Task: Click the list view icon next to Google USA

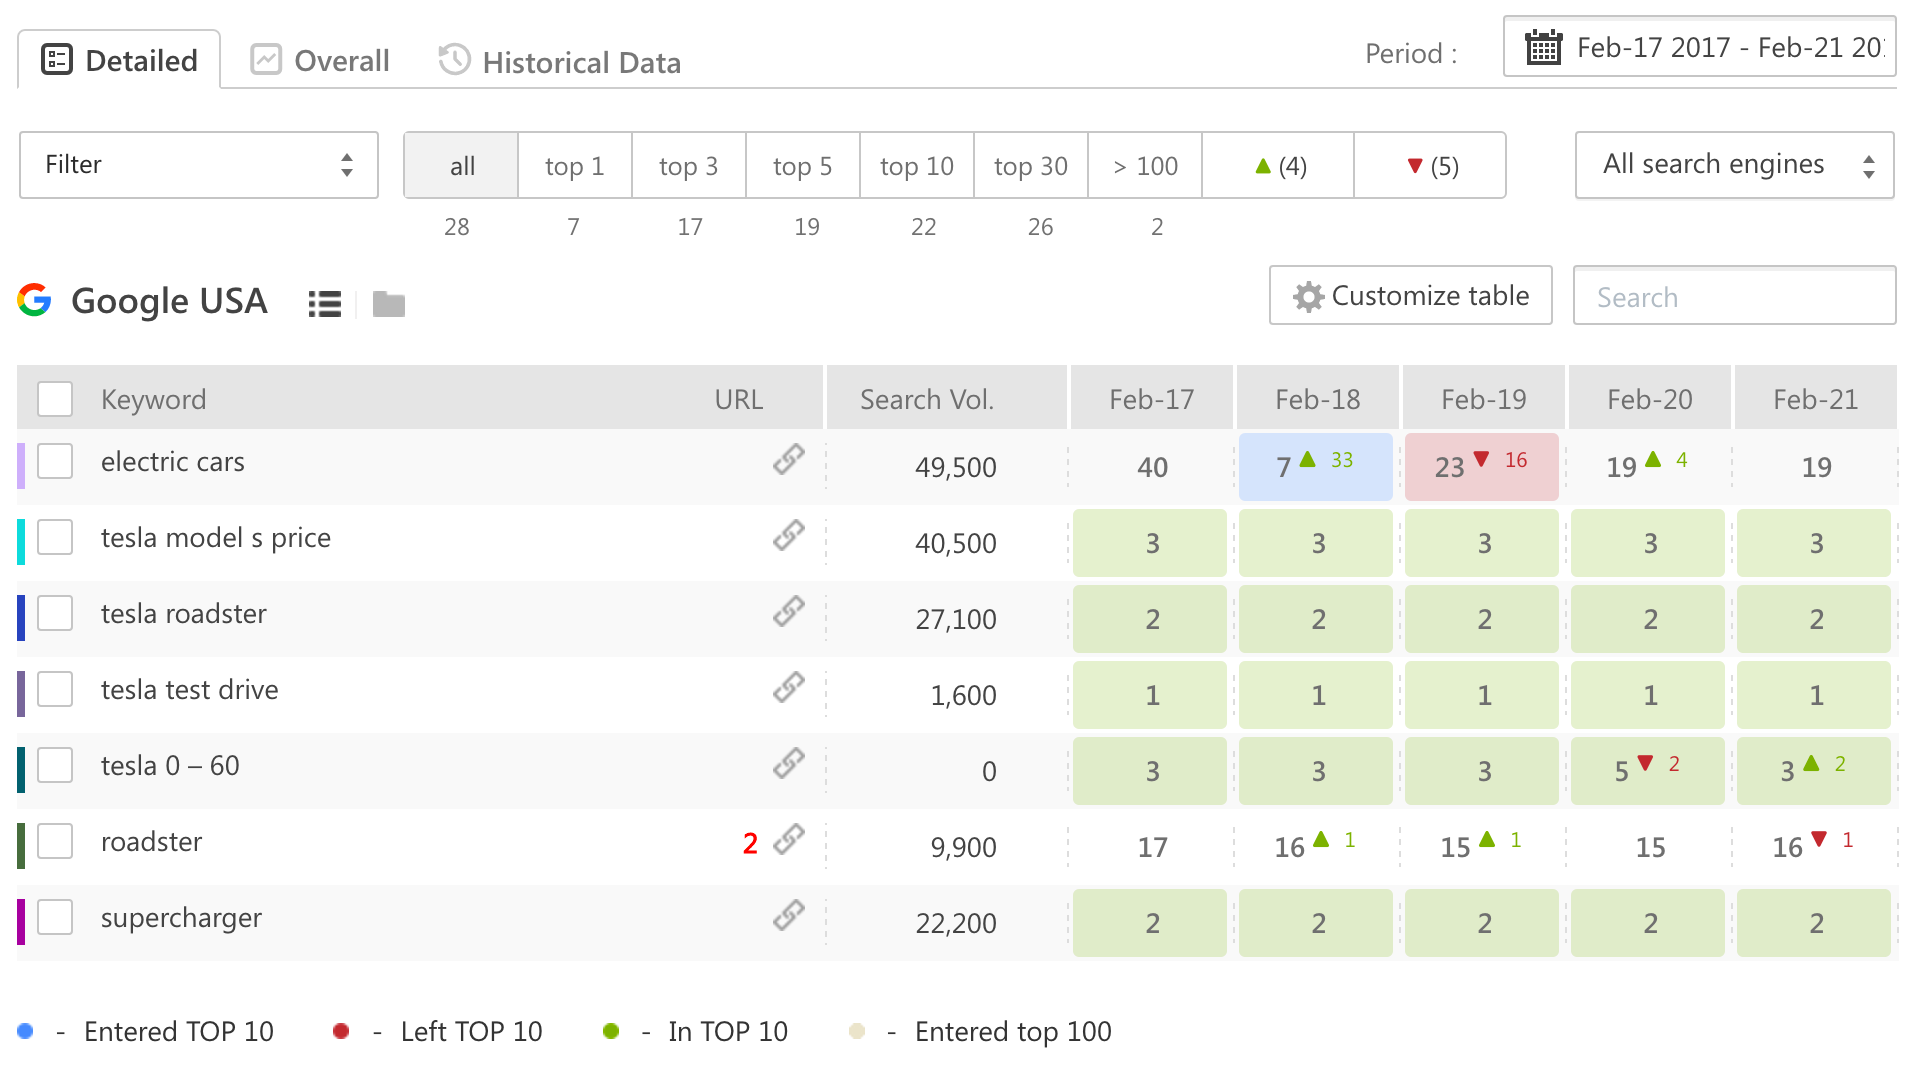Action: 325,303
